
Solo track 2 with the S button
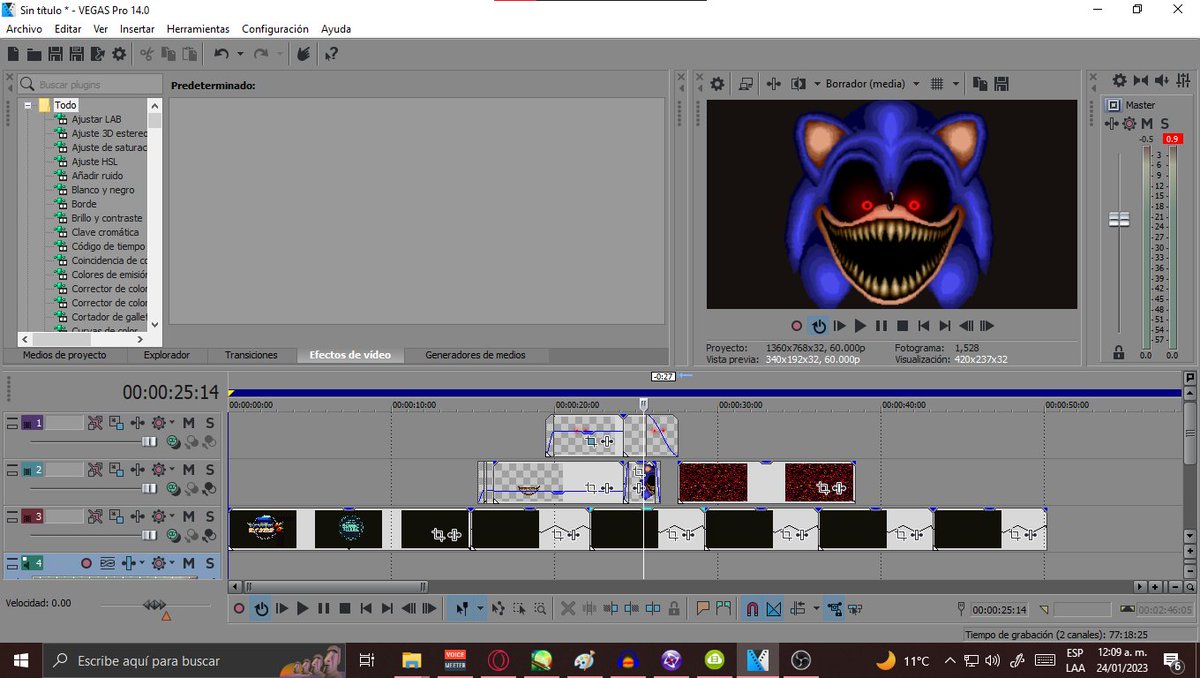[210, 469]
